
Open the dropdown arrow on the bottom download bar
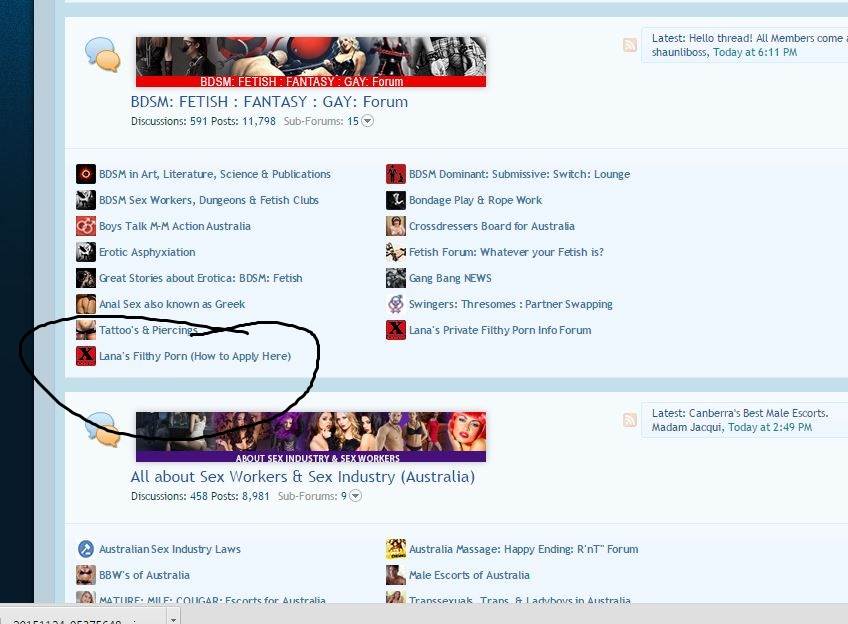[173, 617]
